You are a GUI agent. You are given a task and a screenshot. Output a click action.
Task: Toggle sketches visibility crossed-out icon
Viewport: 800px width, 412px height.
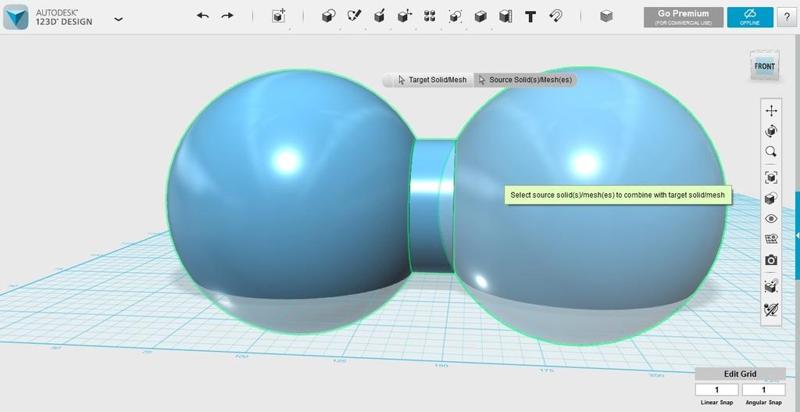[x=771, y=309]
